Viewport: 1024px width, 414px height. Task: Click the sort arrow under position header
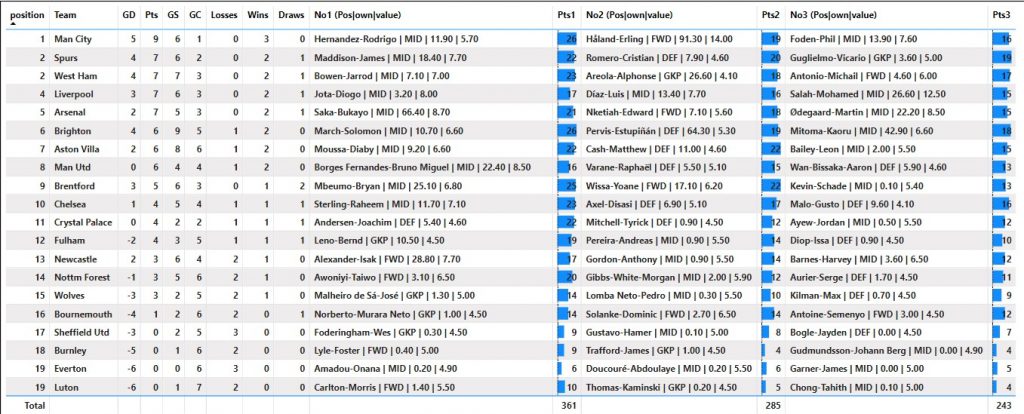pyautogui.click(x=13, y=24)
